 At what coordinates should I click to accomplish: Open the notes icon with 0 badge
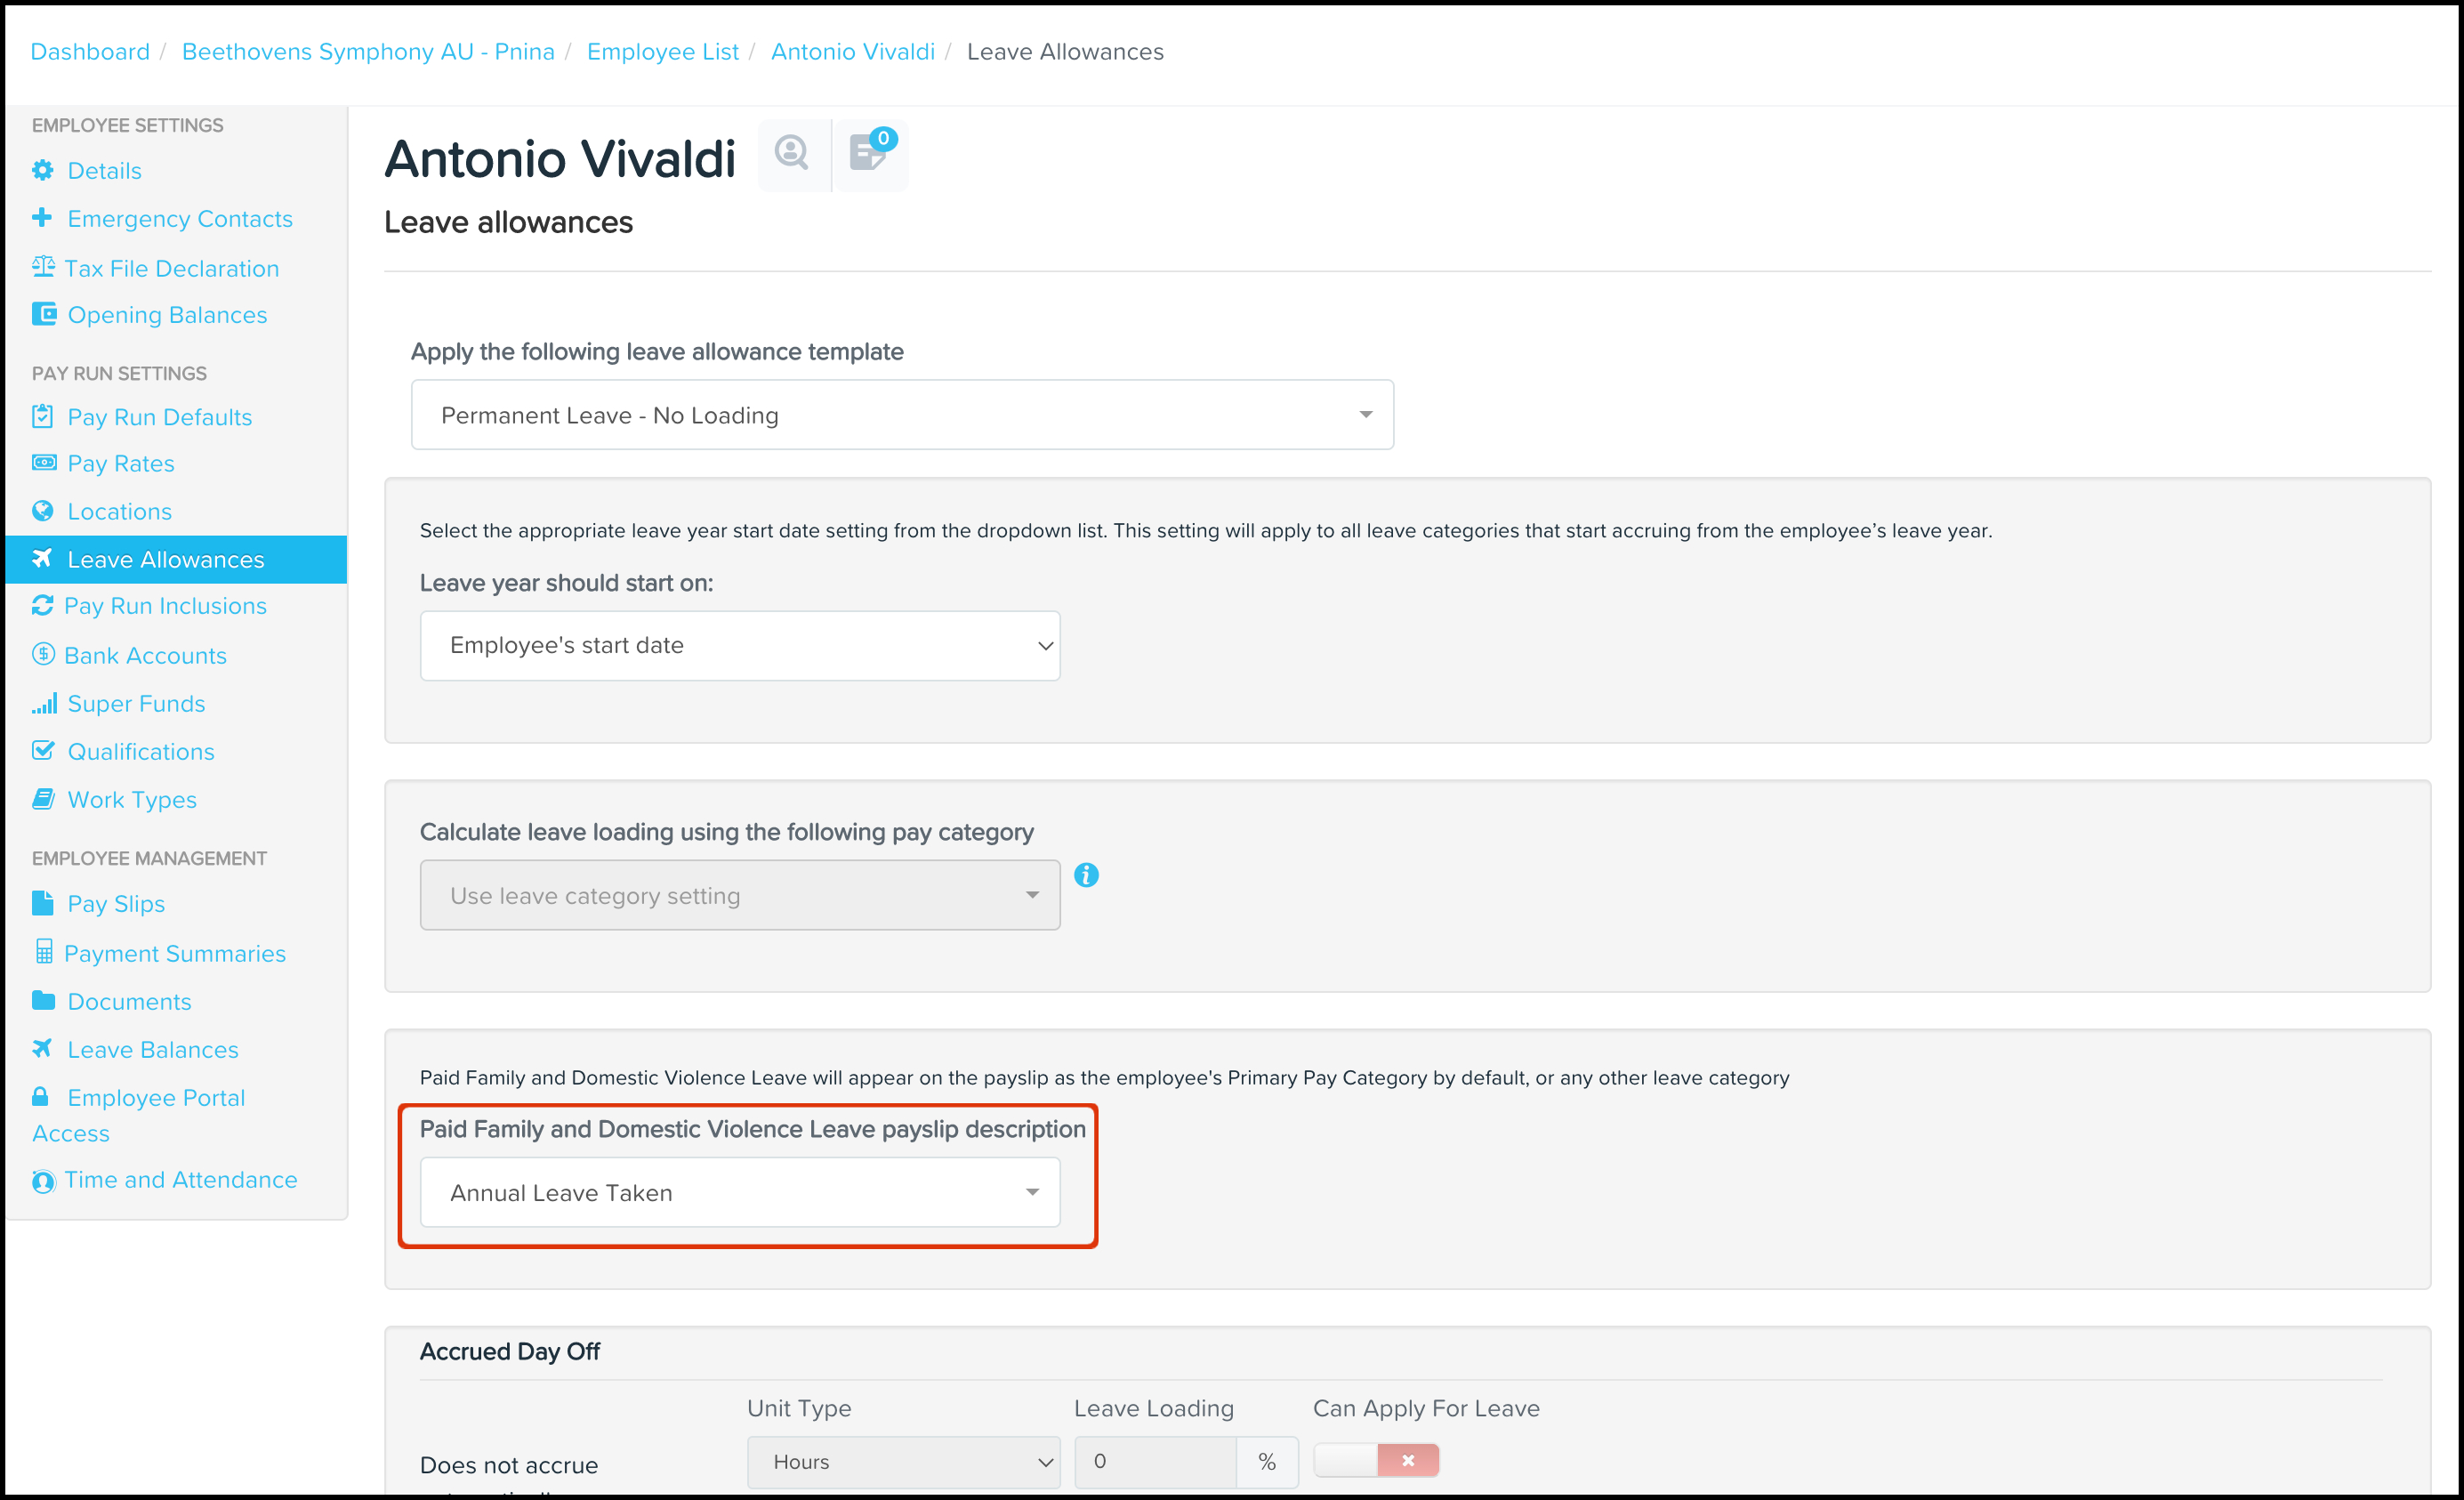(x=868, y=154)
